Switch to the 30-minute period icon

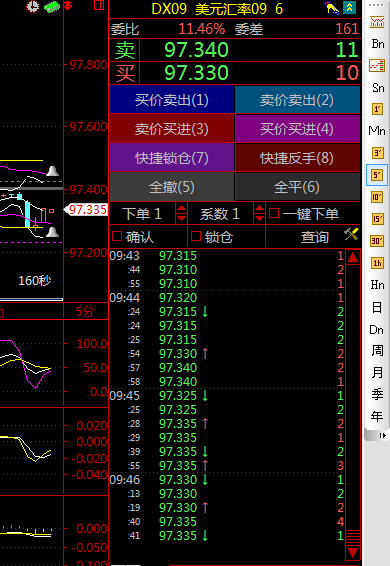click(x=377, y=241)
